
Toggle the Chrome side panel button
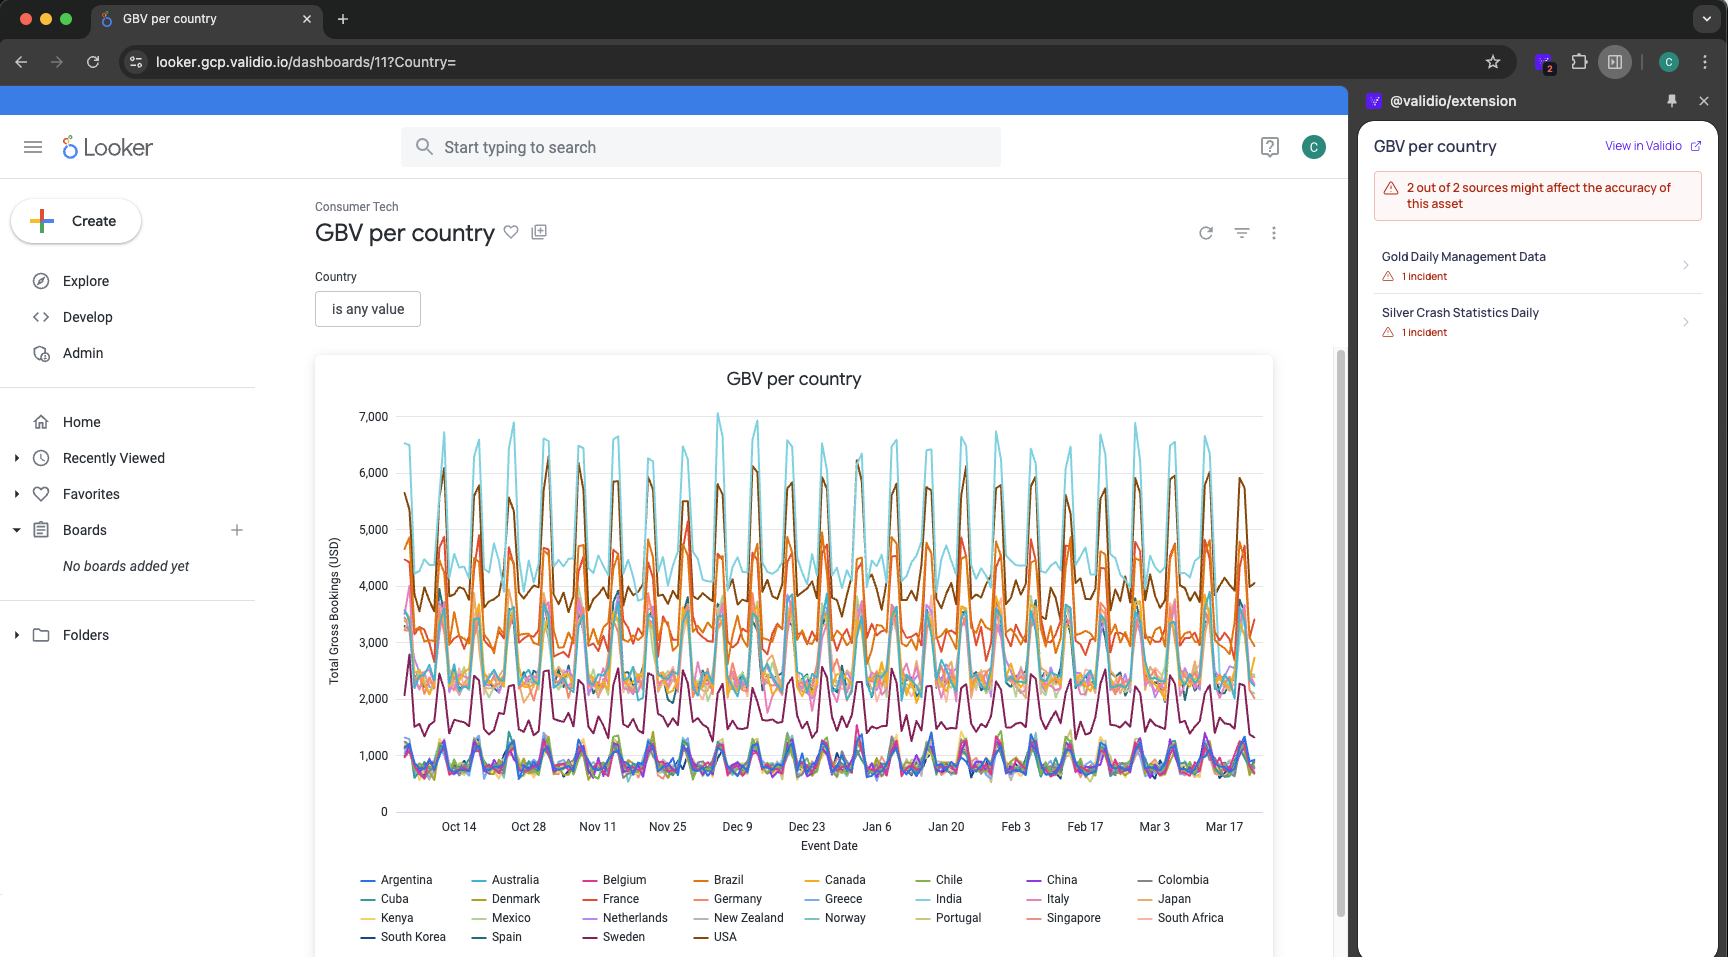tap(1615, 62)
